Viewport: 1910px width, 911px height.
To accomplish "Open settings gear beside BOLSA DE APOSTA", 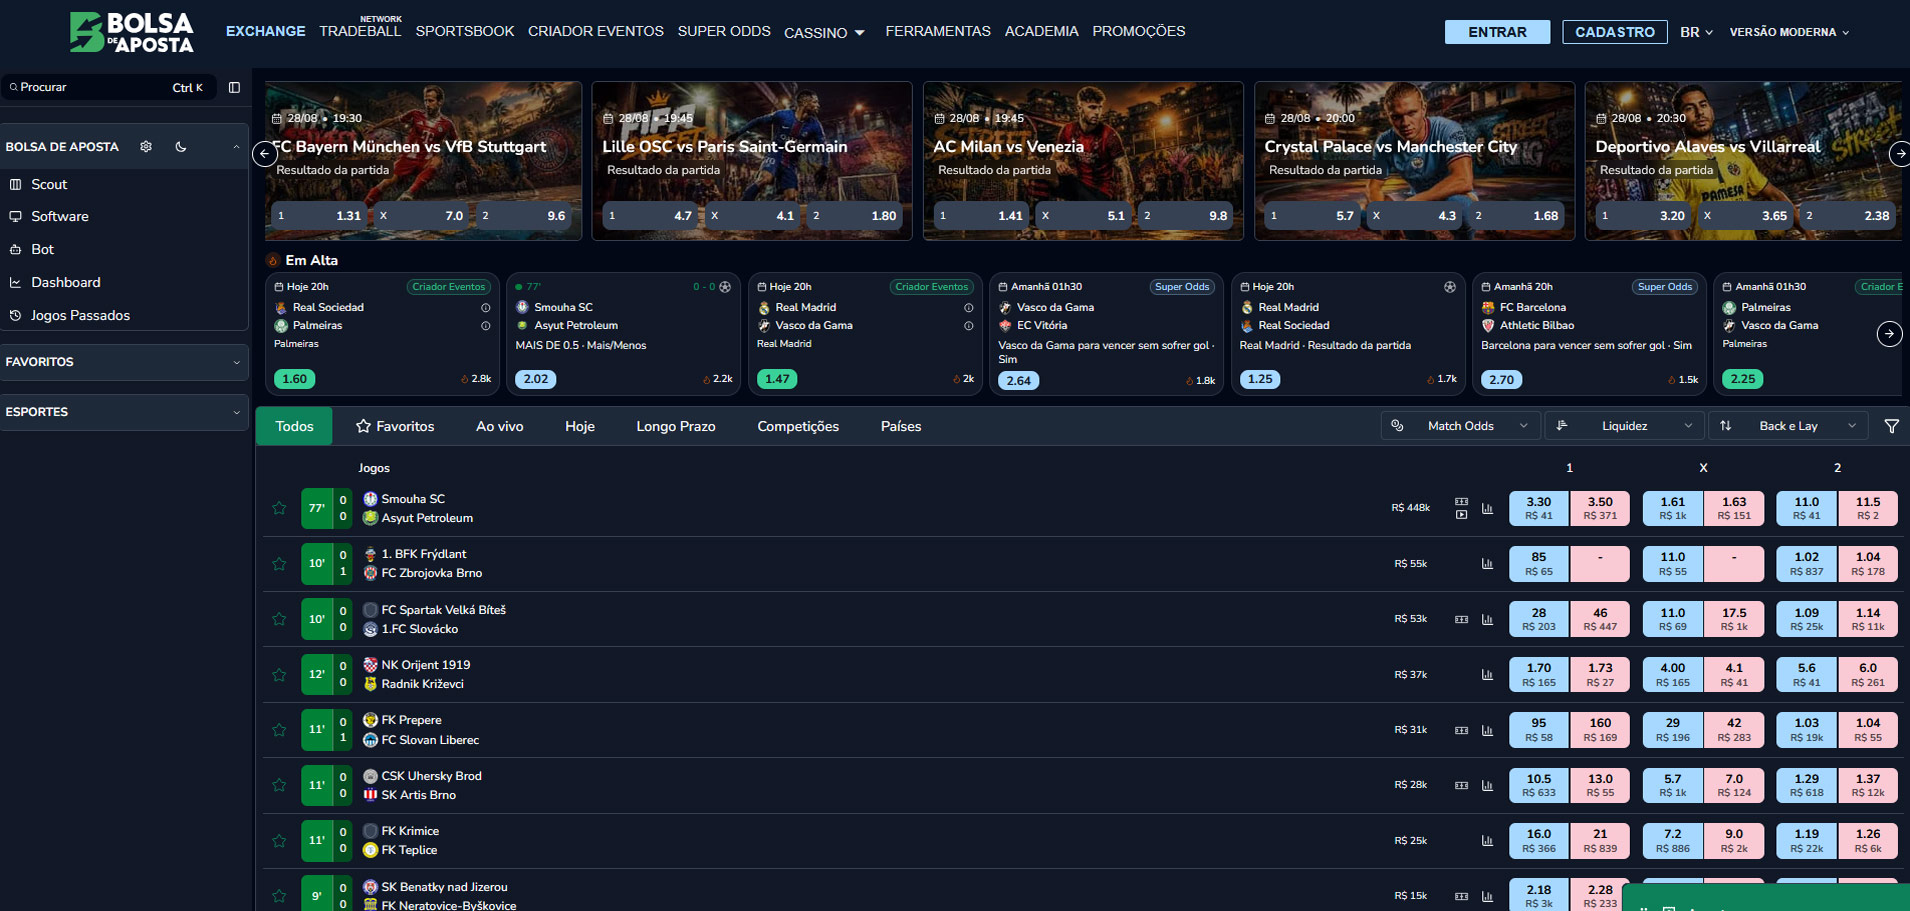I will point(146,146).
